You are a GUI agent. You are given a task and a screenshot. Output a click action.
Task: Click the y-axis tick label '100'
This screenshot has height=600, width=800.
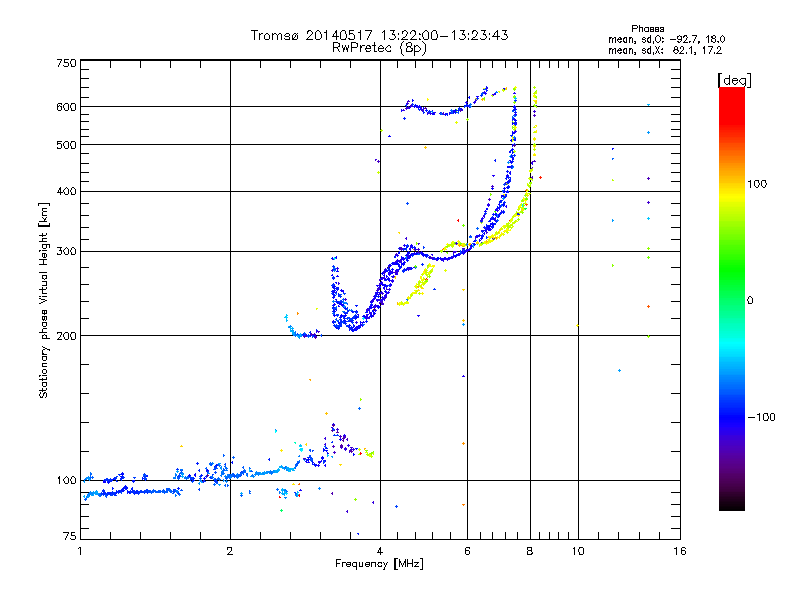point(66,481)
